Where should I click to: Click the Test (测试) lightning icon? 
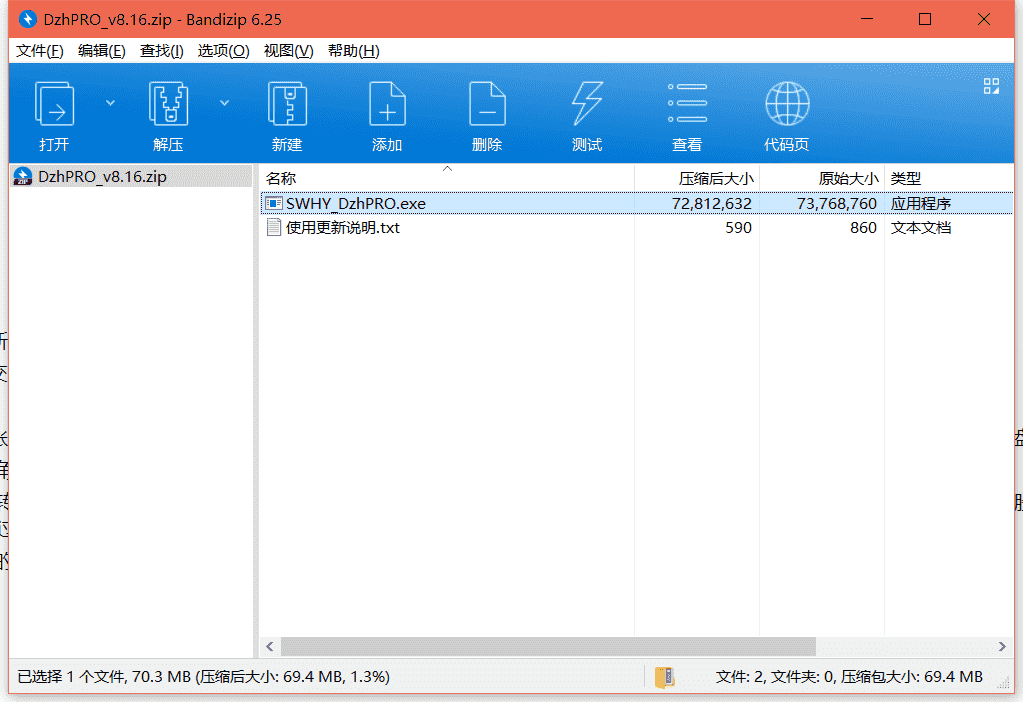point(587,103)
